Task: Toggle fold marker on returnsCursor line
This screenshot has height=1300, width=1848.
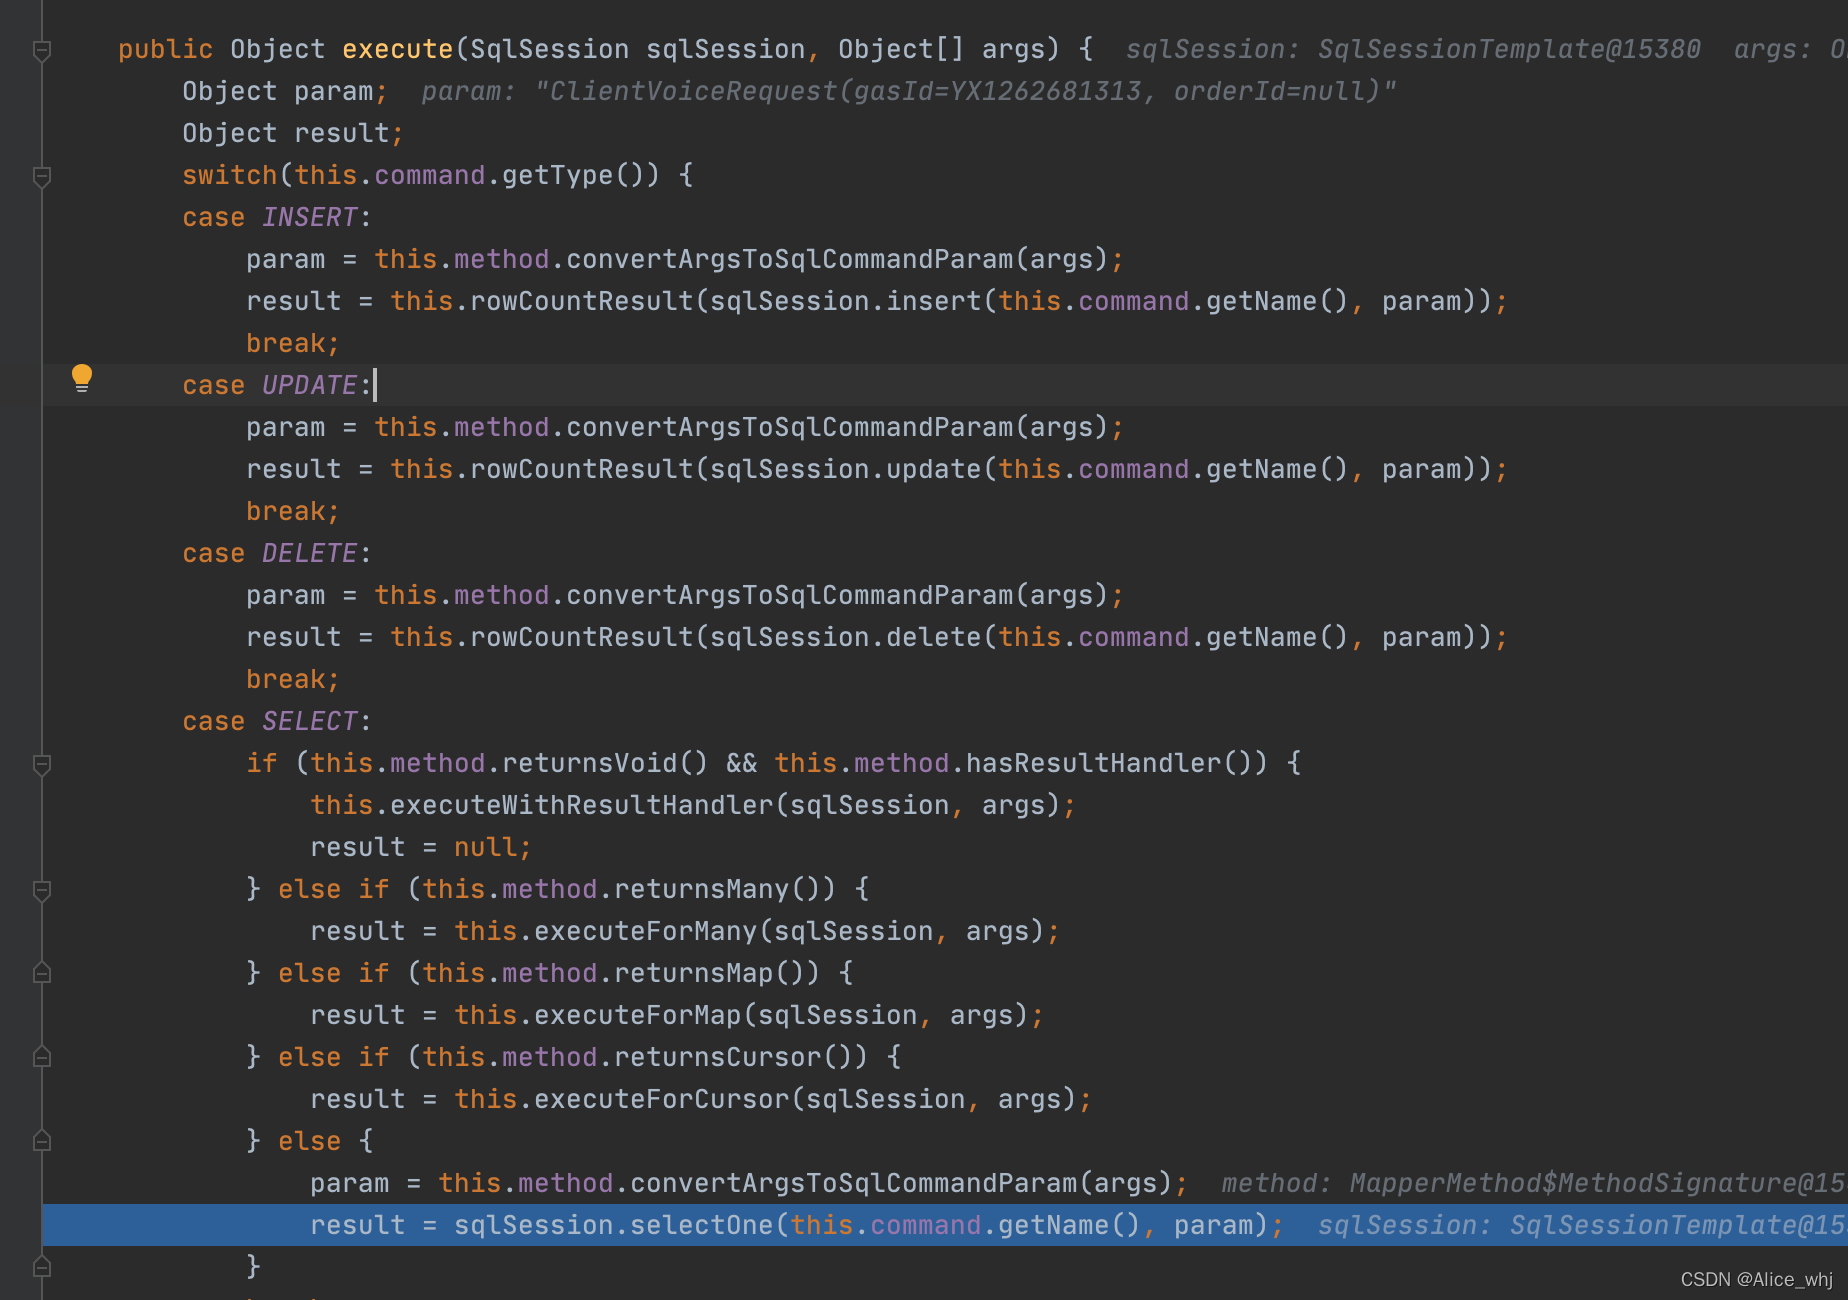Action: [x=42, y=1057]
